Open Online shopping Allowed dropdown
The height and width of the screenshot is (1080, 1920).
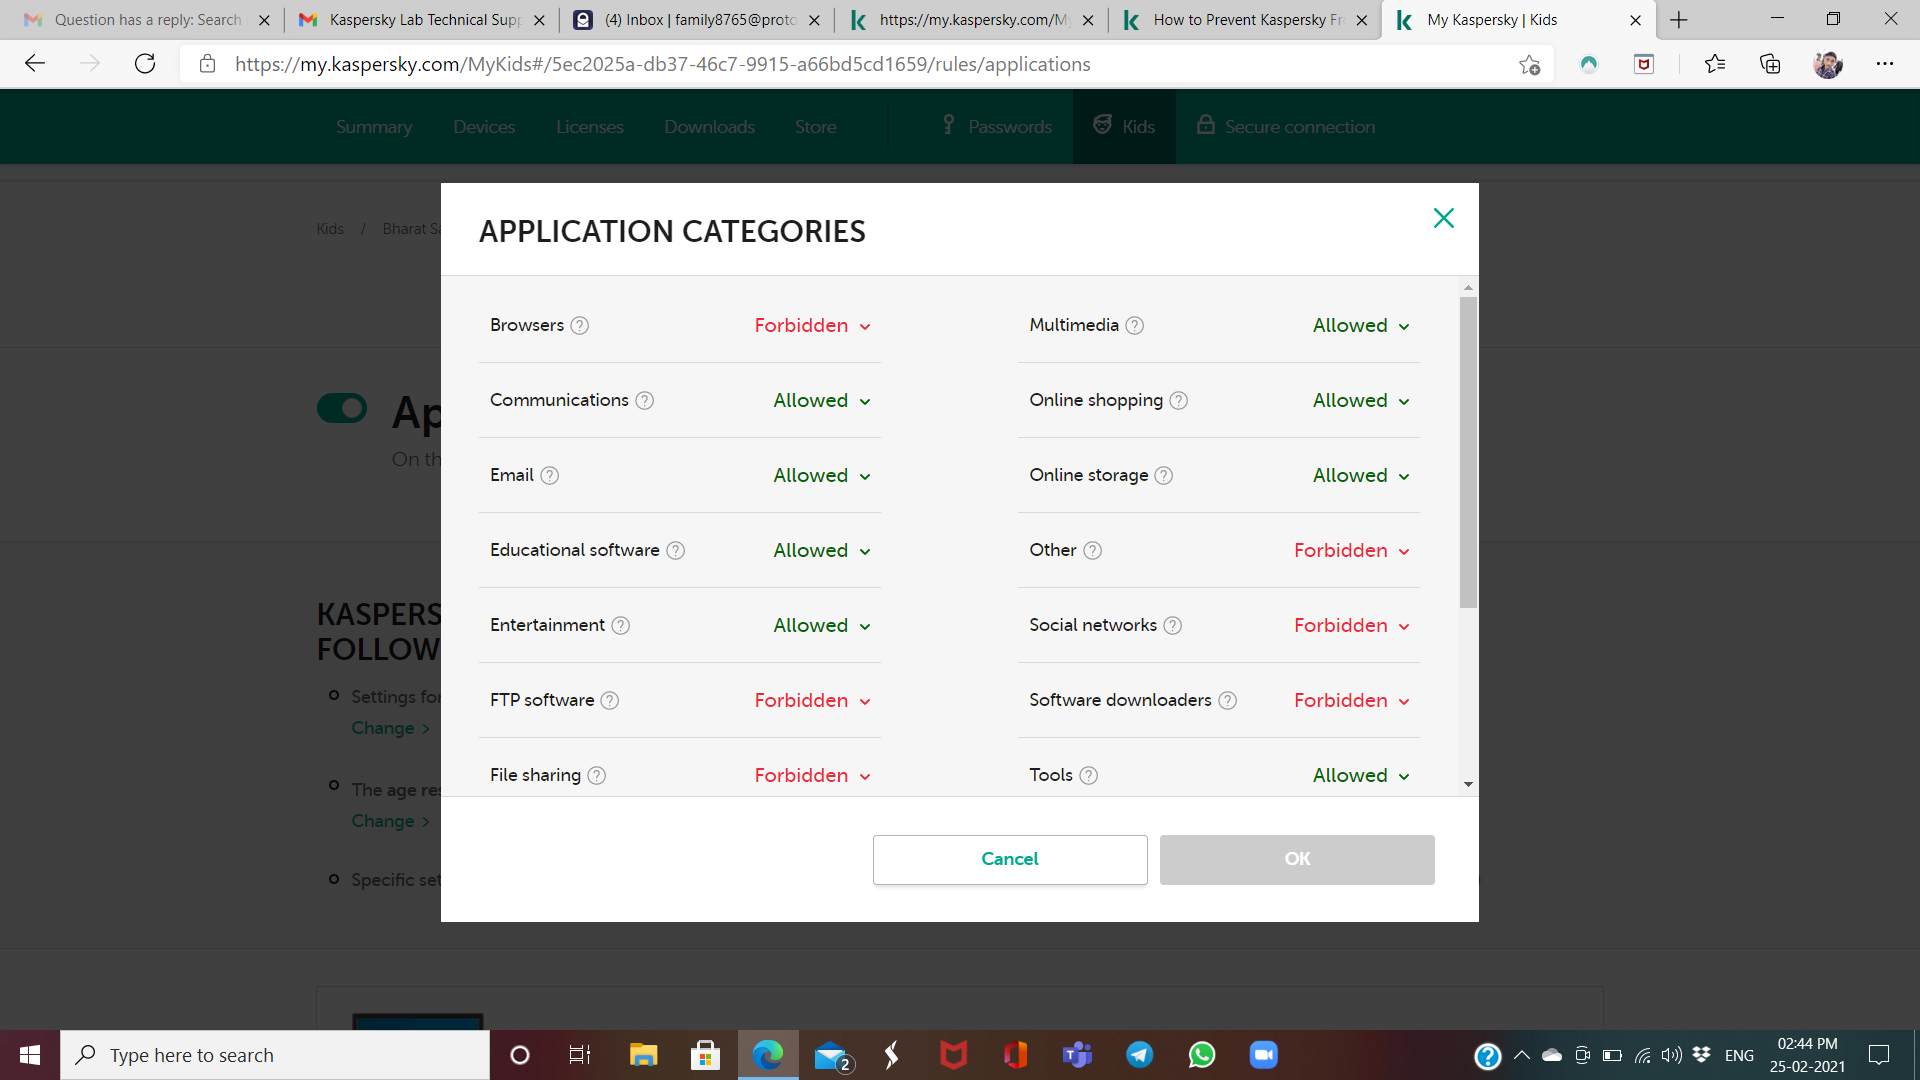[1360, 401]
